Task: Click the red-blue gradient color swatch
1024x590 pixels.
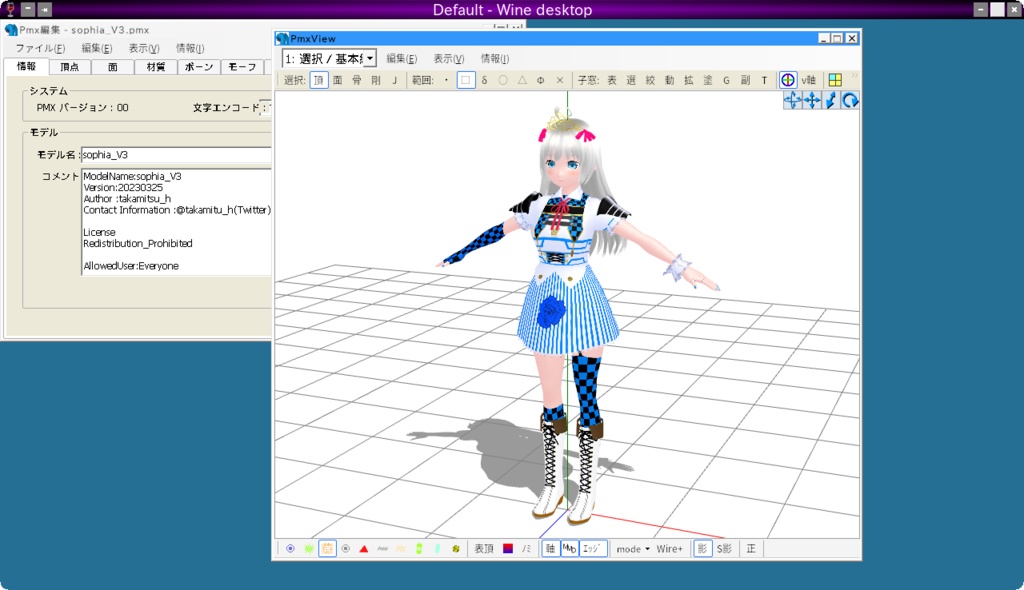Action: [507, 549]
